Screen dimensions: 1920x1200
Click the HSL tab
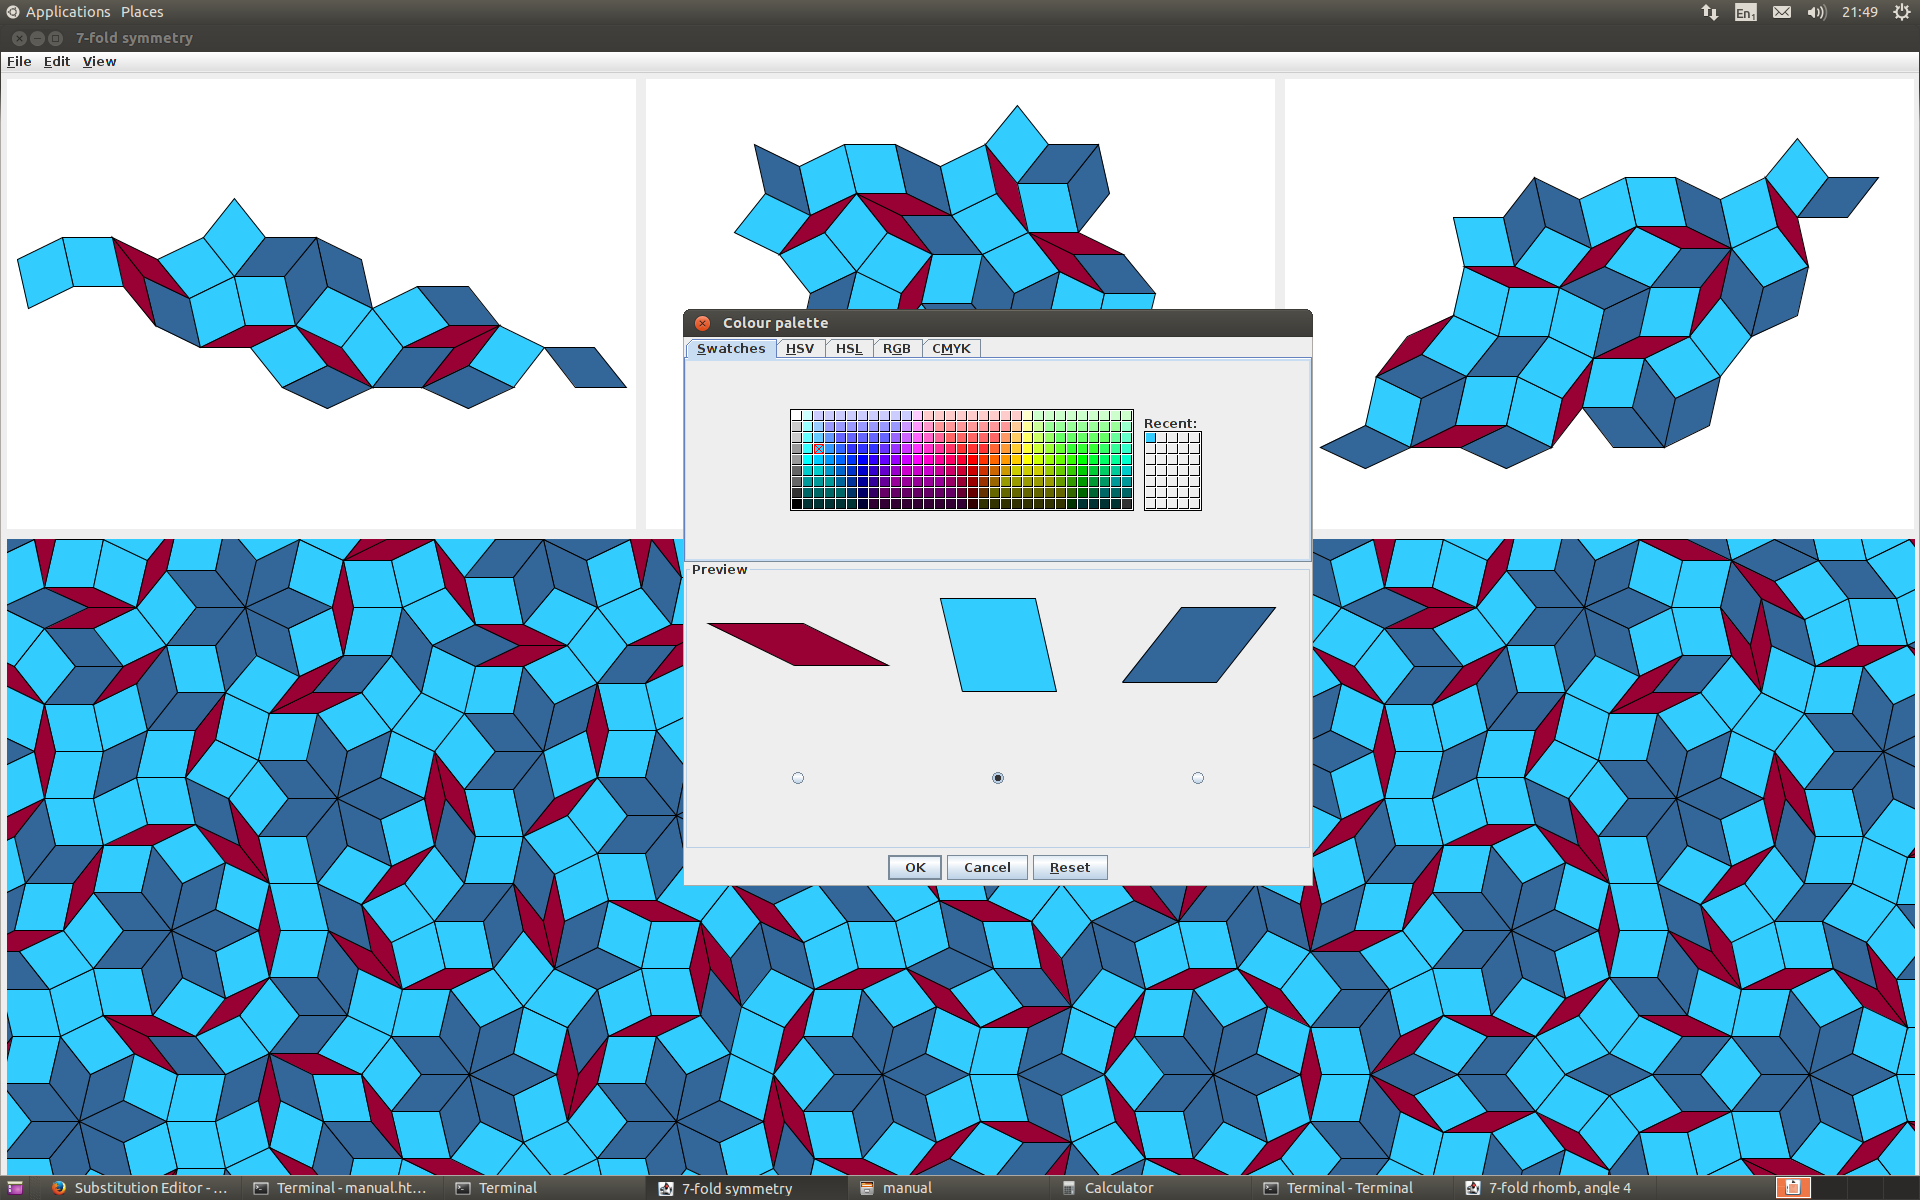point(847,348)
